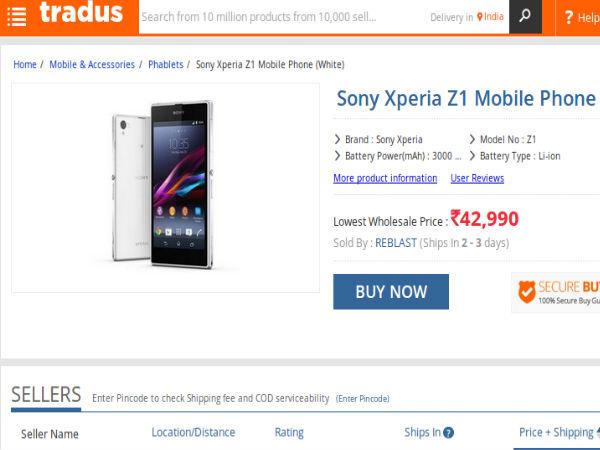Open the User Reviews link
The image size is (600, 450).
point(477,178)
